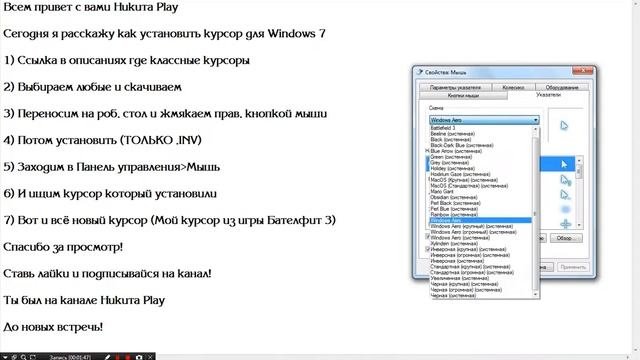Select the pencil draw tool in recording bar

108,357
